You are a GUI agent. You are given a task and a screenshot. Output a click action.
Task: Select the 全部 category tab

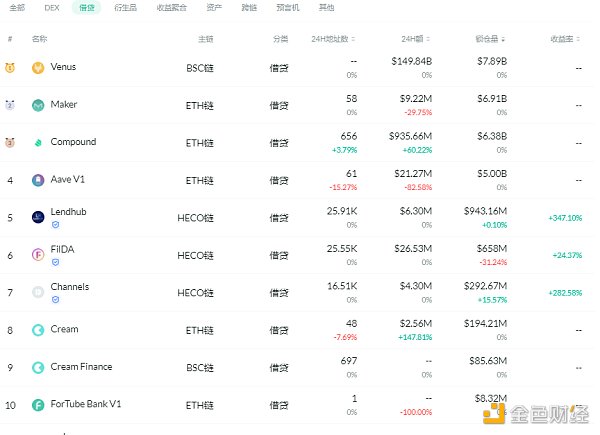(17, 7)
